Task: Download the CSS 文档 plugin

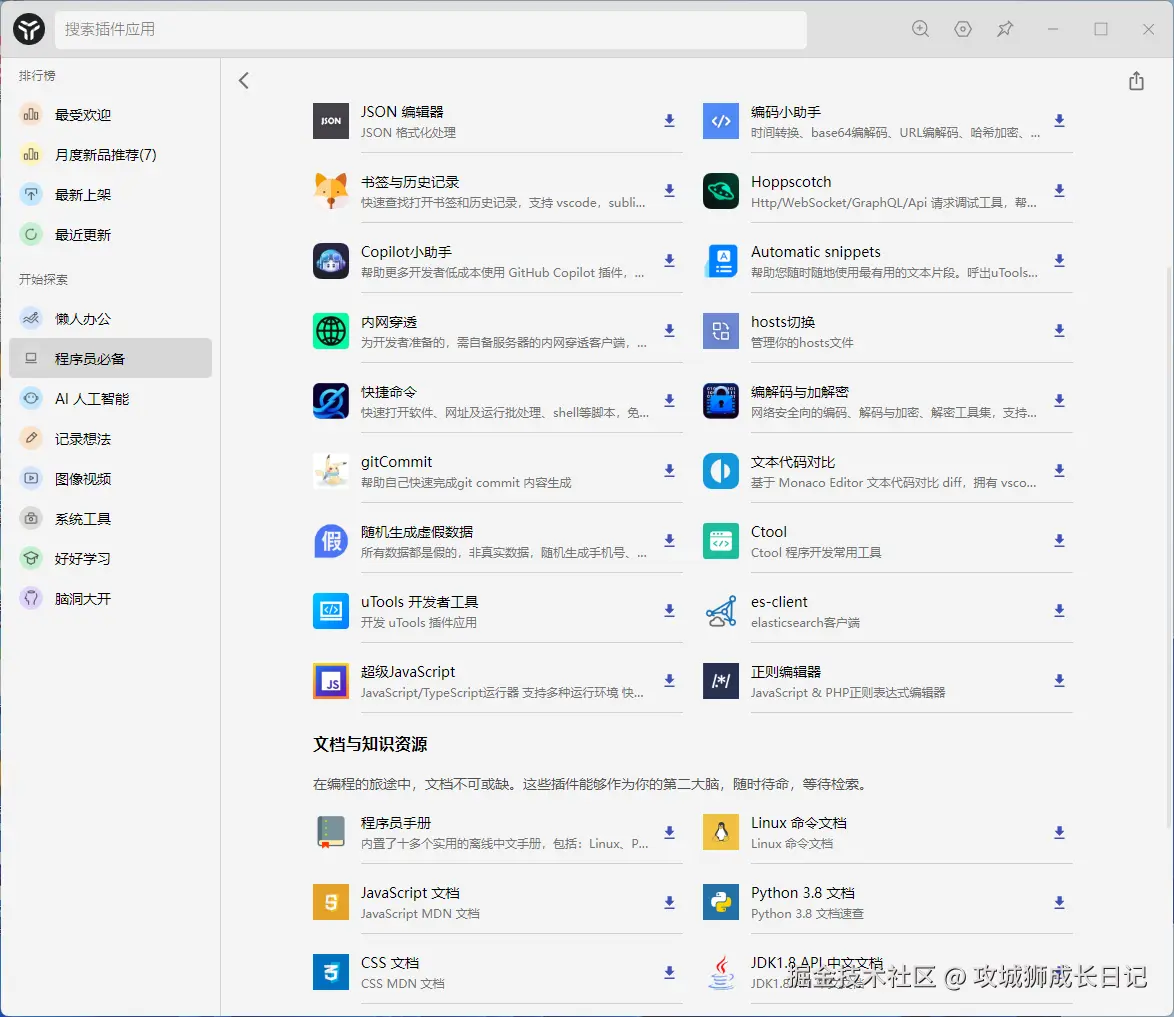Action: tap(669, 972)
